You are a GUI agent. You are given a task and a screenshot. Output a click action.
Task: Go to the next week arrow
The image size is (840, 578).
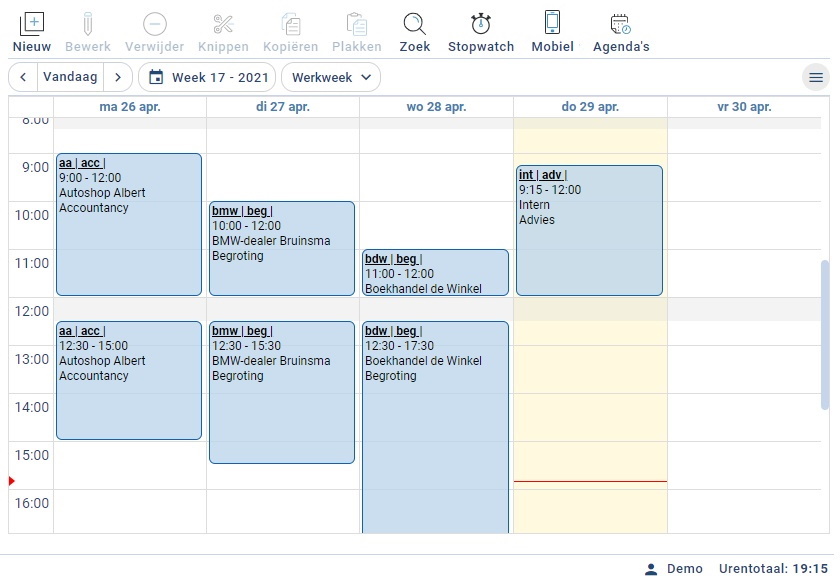coord(117,77)
